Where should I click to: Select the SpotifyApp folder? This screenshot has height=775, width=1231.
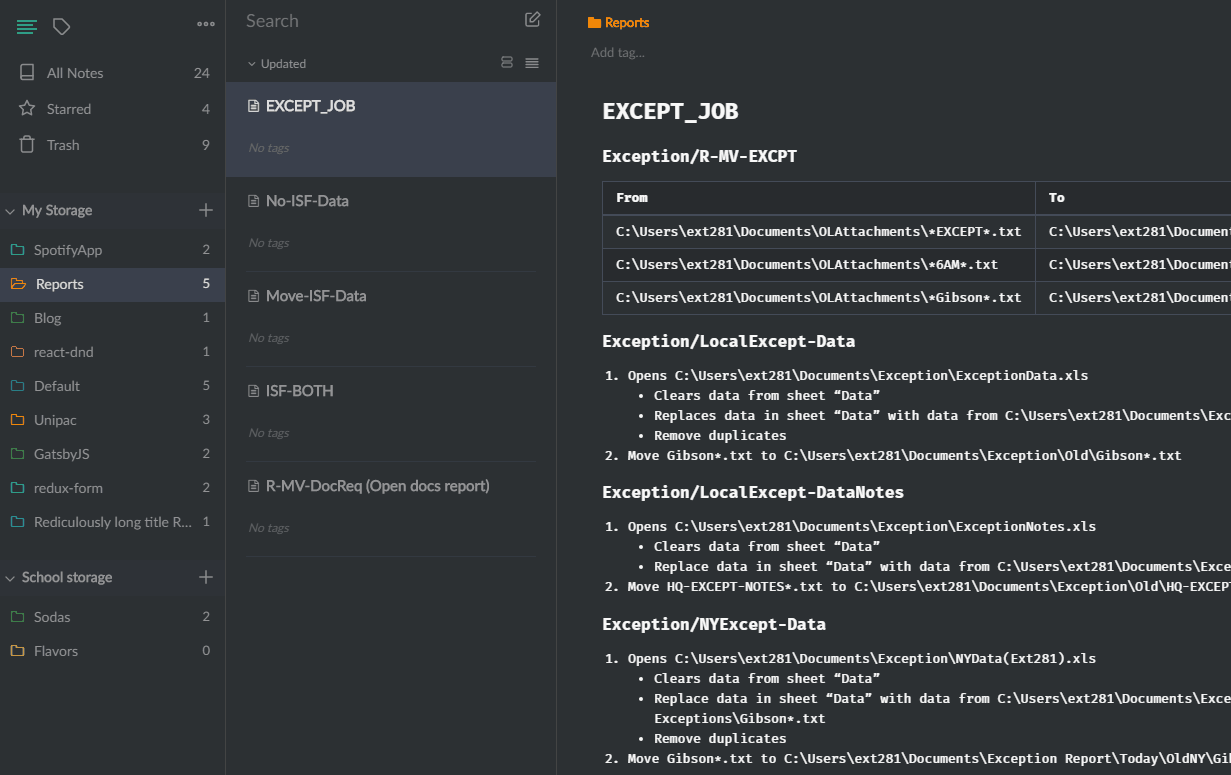(68, 250)
